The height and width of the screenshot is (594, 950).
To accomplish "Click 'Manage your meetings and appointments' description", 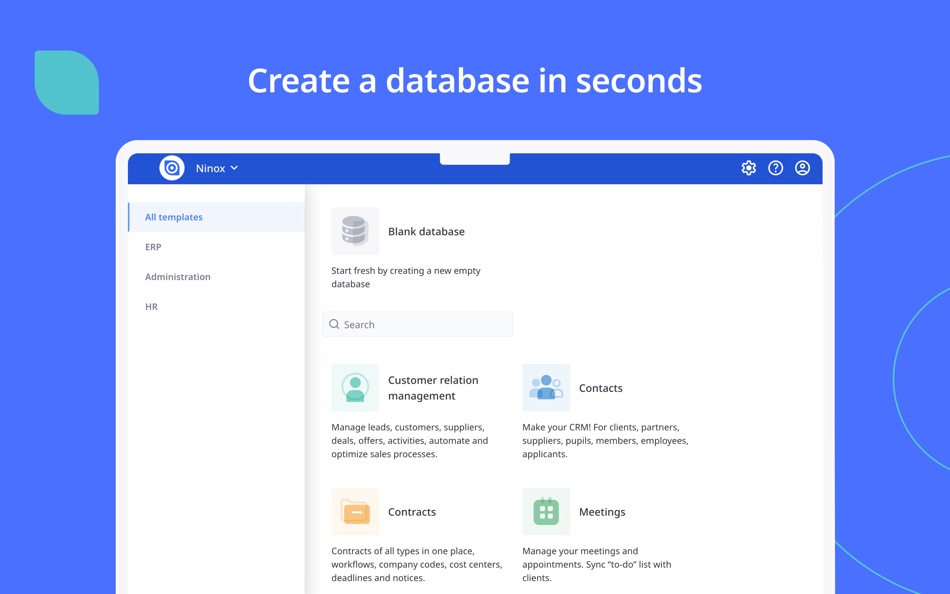I will tap(596, 564).
